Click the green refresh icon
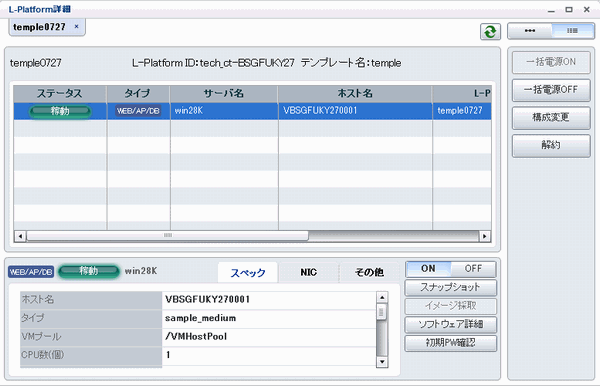The image size is (600, 386). pos(490,31)
